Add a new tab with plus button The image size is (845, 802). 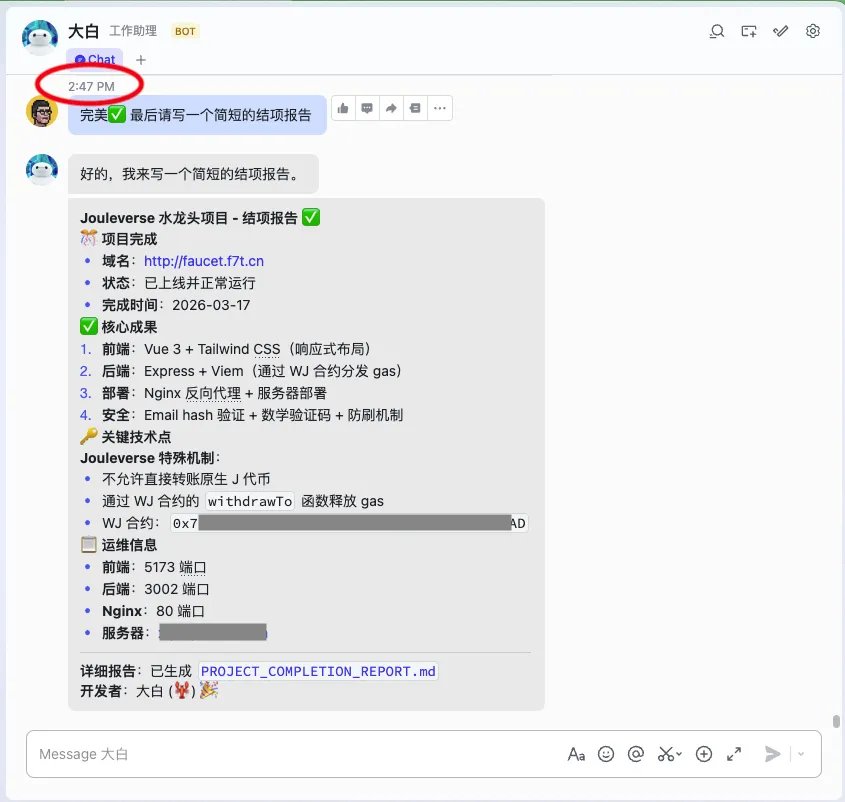point(141,60)
